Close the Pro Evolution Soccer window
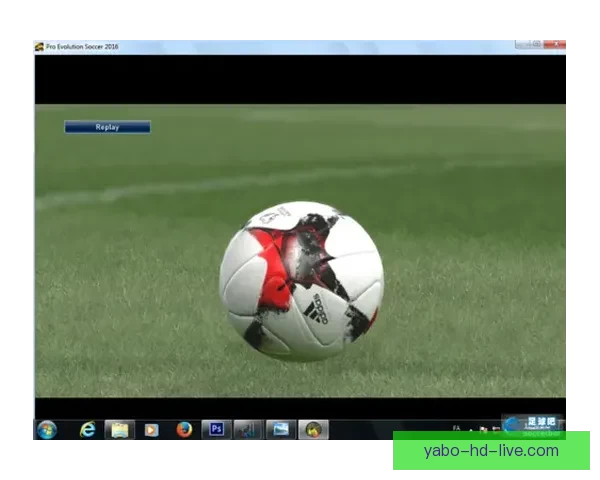Image resolution: width=600 pixels, height=480 pixels. 554,45
